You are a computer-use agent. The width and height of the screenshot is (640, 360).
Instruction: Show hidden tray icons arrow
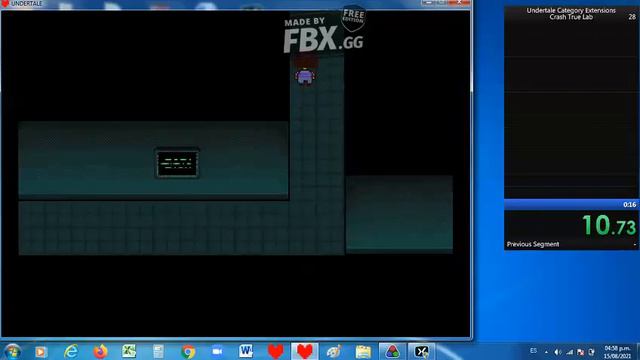(546, 352)
